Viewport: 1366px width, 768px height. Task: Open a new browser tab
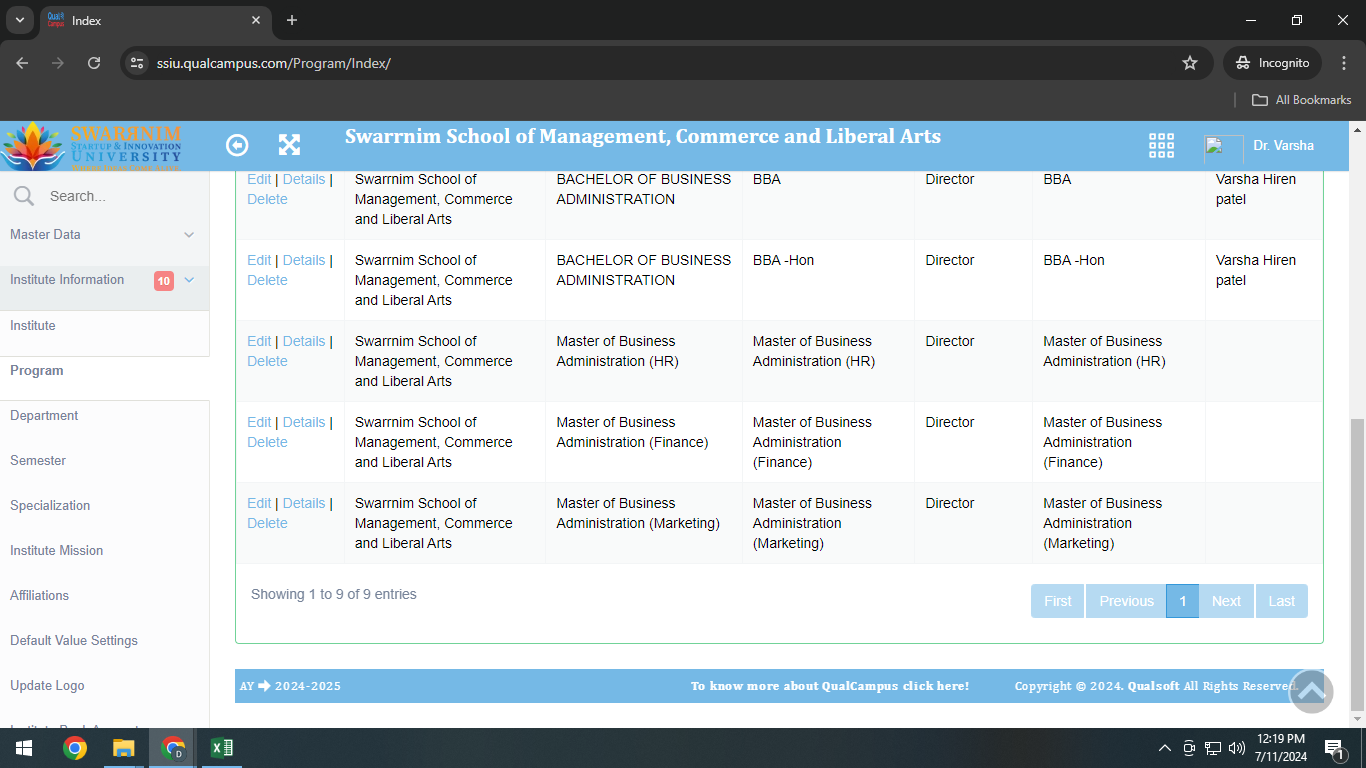292,20
